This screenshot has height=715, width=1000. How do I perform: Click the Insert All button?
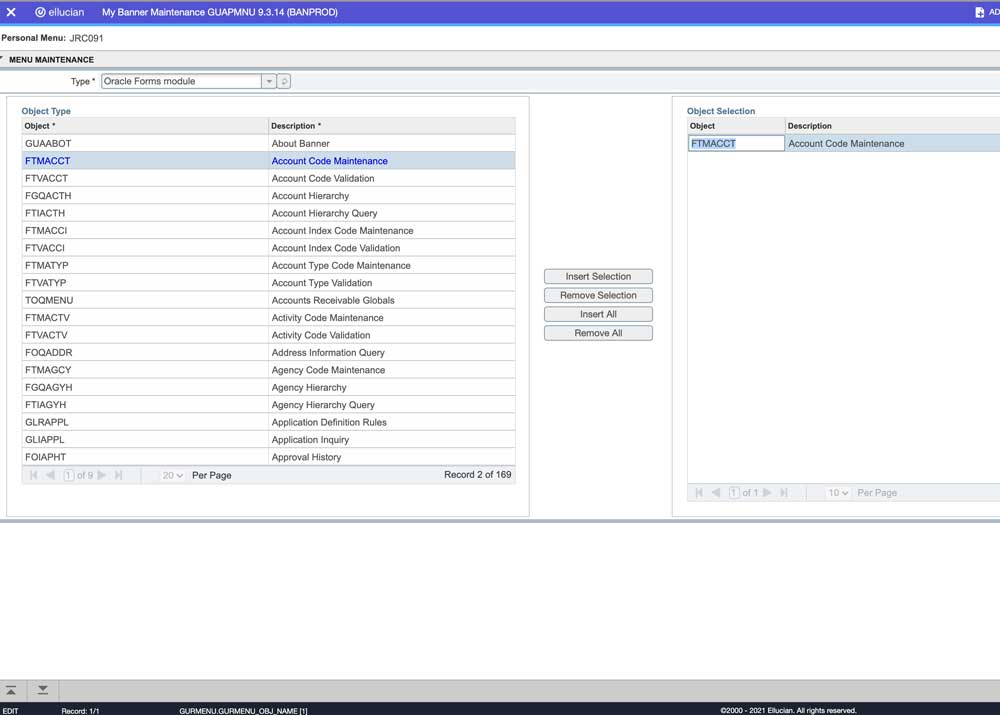point(598,313)
